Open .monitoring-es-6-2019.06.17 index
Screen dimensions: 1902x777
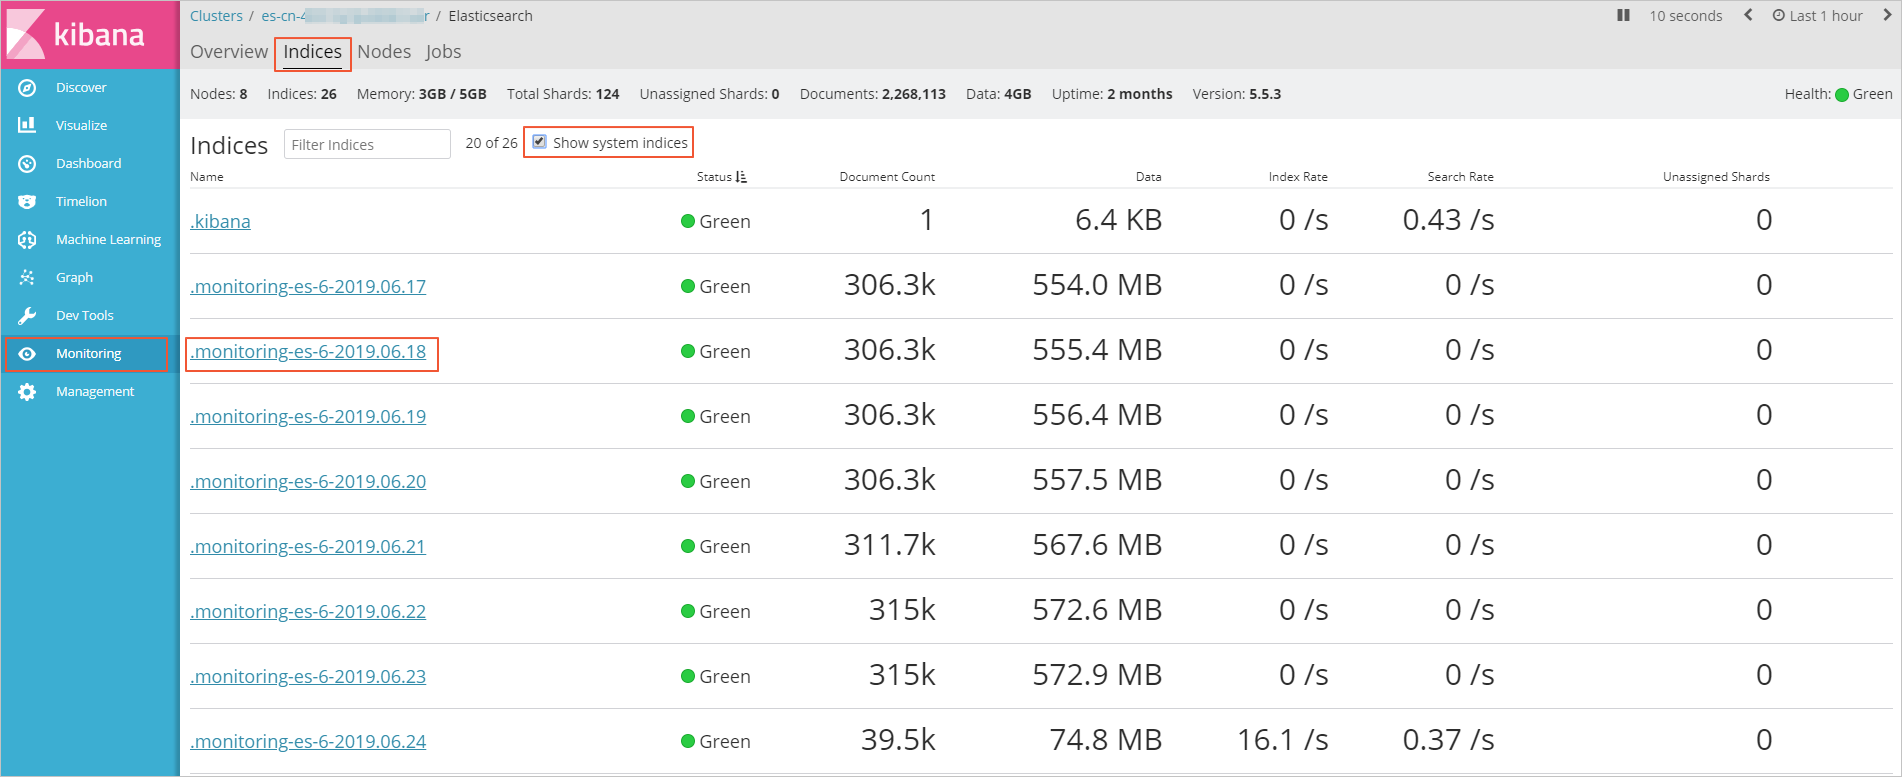(308, 286)
